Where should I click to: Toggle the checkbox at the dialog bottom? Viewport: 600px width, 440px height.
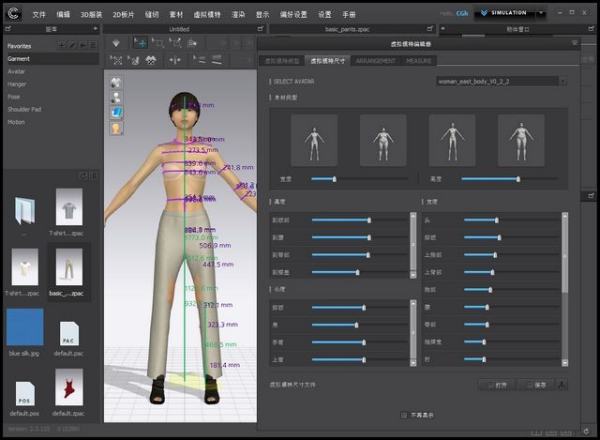tap(403, 414)
